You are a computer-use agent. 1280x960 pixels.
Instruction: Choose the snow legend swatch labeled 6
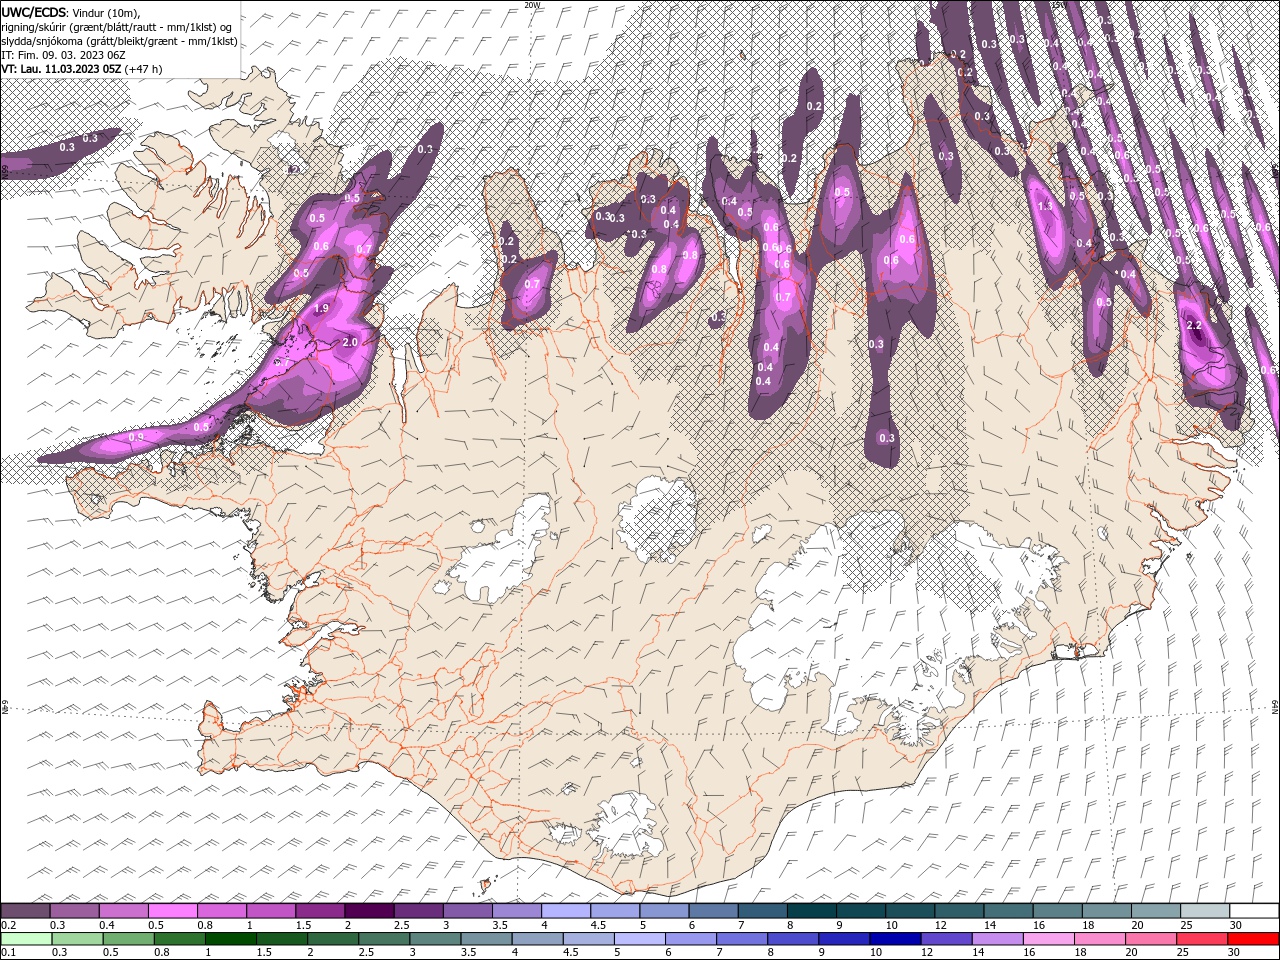(x=713, y=911)
